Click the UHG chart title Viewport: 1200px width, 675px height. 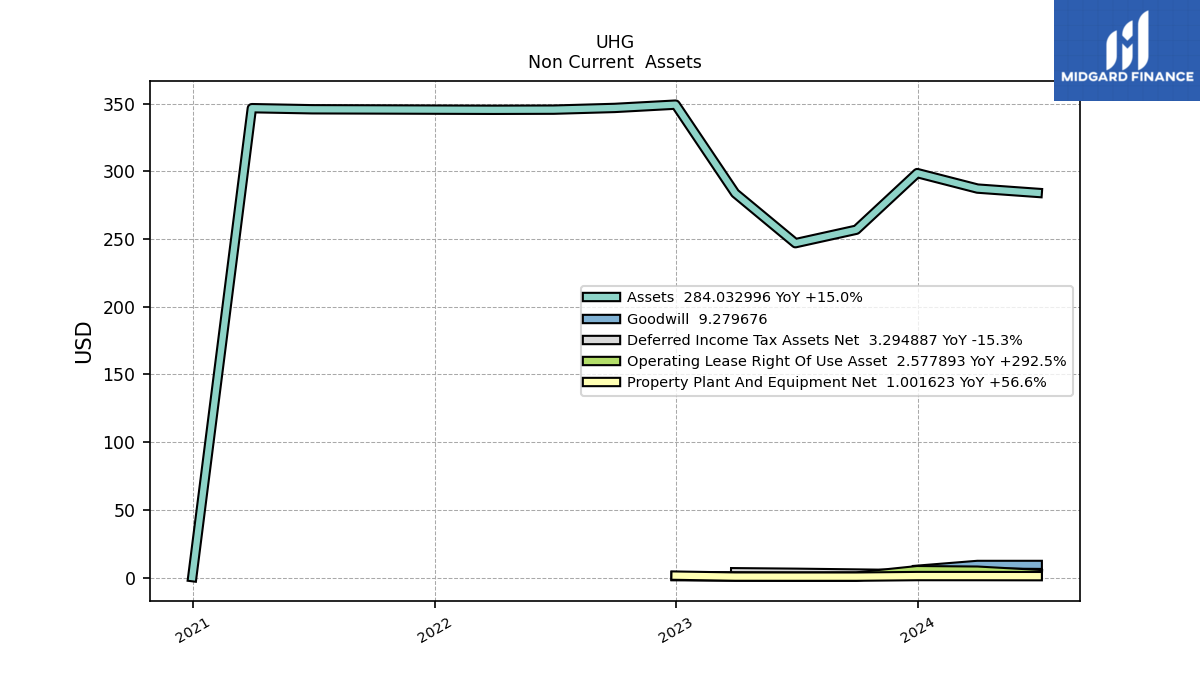615,42
